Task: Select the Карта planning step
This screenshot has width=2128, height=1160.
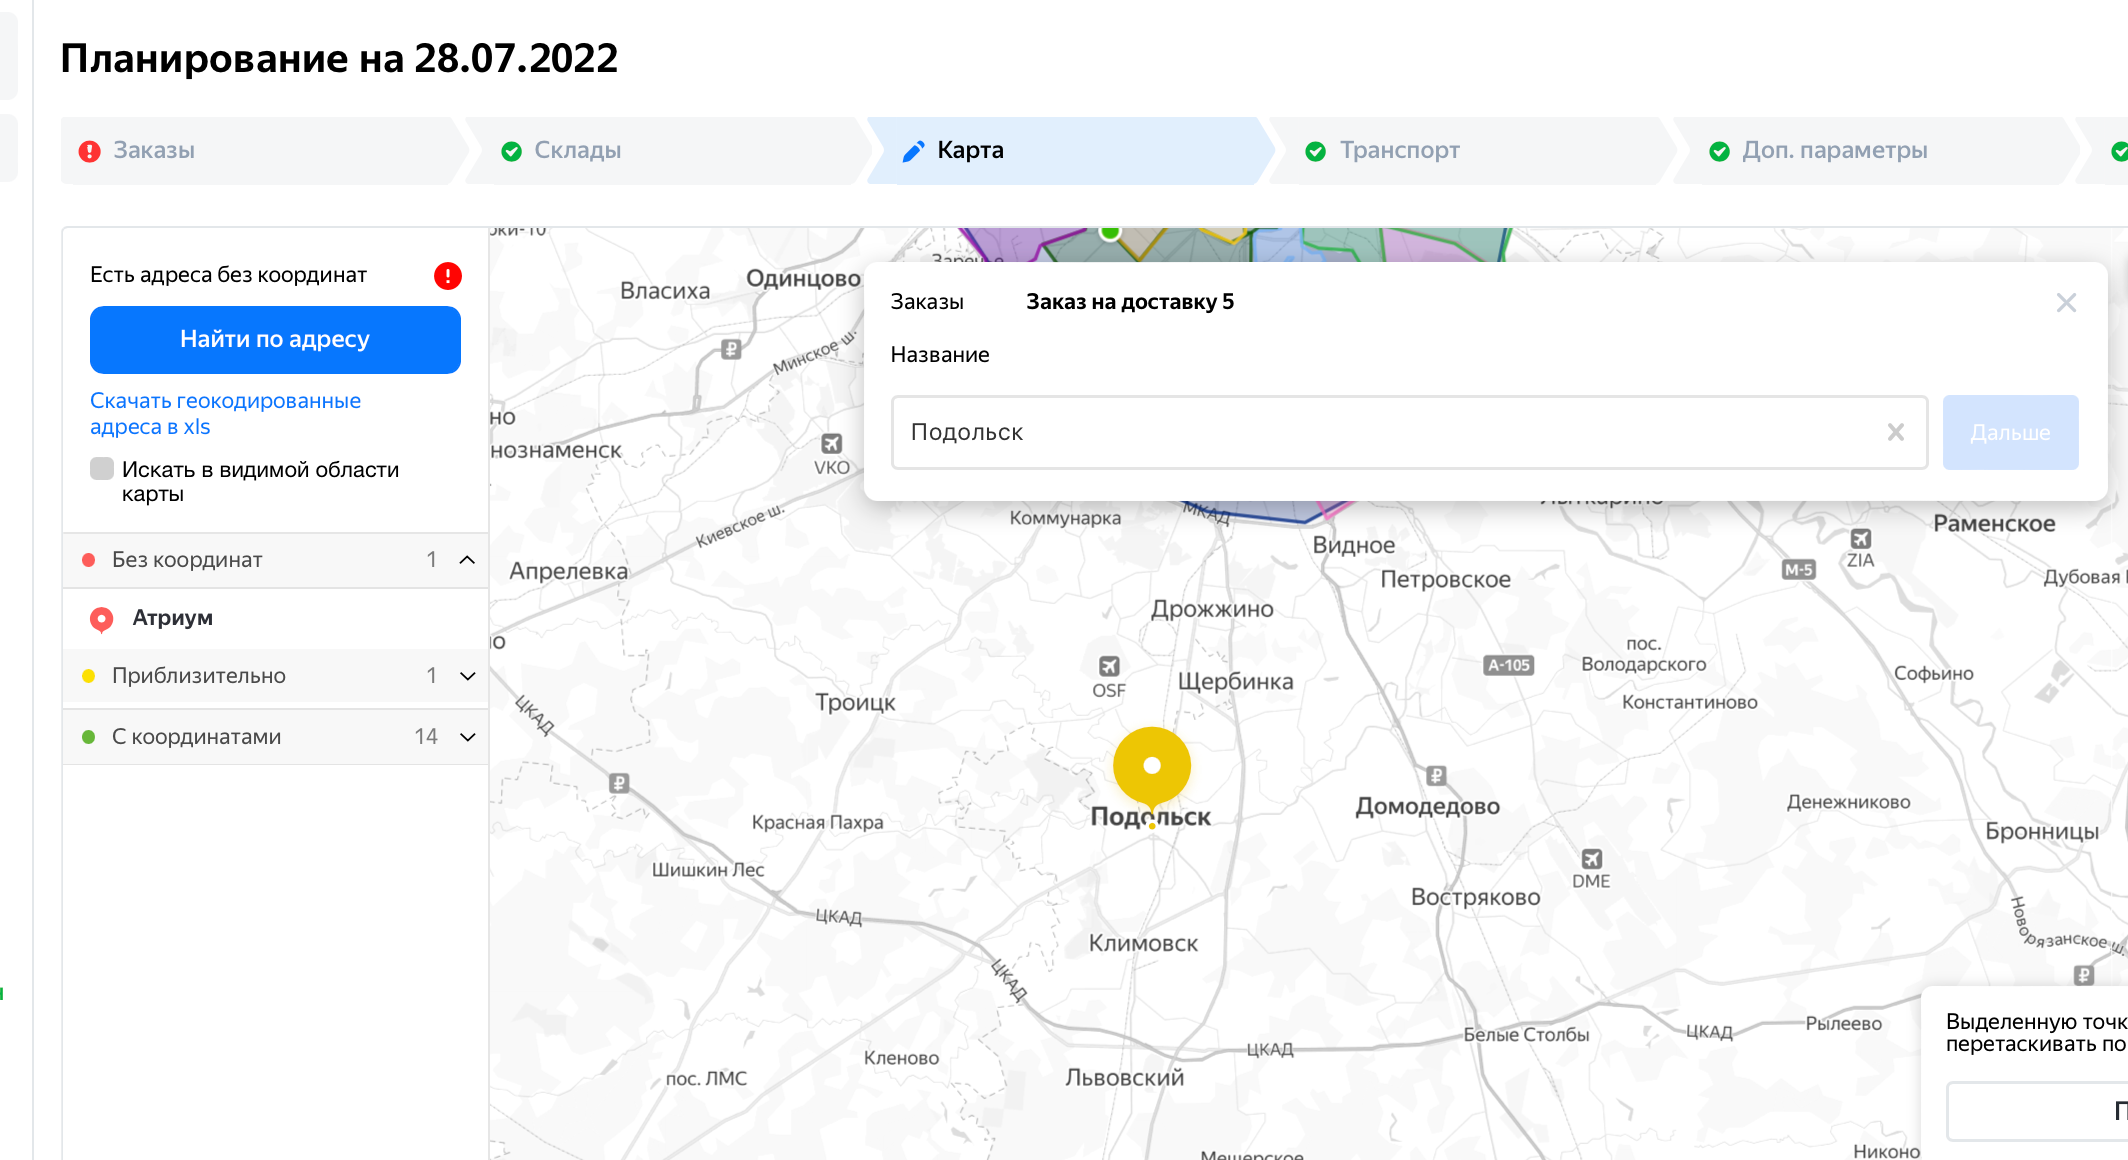Action: [x=1069, y=151]
